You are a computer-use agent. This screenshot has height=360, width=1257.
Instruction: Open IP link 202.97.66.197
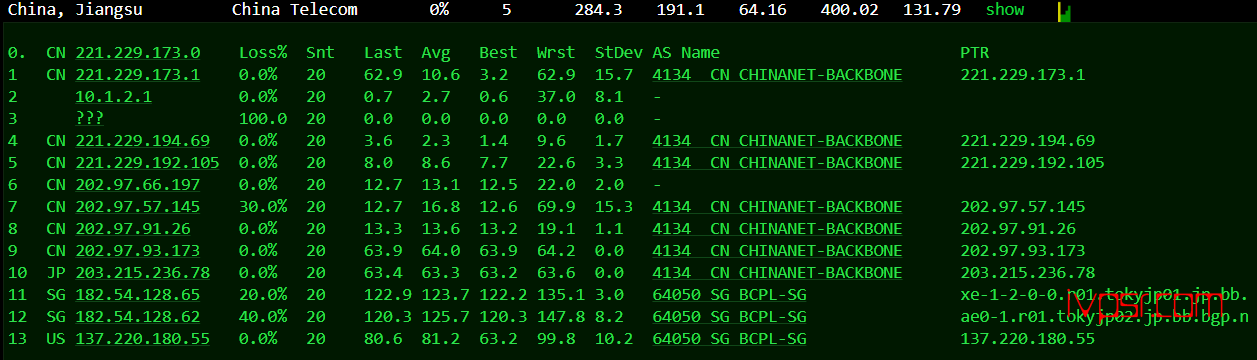coord(138,184)
